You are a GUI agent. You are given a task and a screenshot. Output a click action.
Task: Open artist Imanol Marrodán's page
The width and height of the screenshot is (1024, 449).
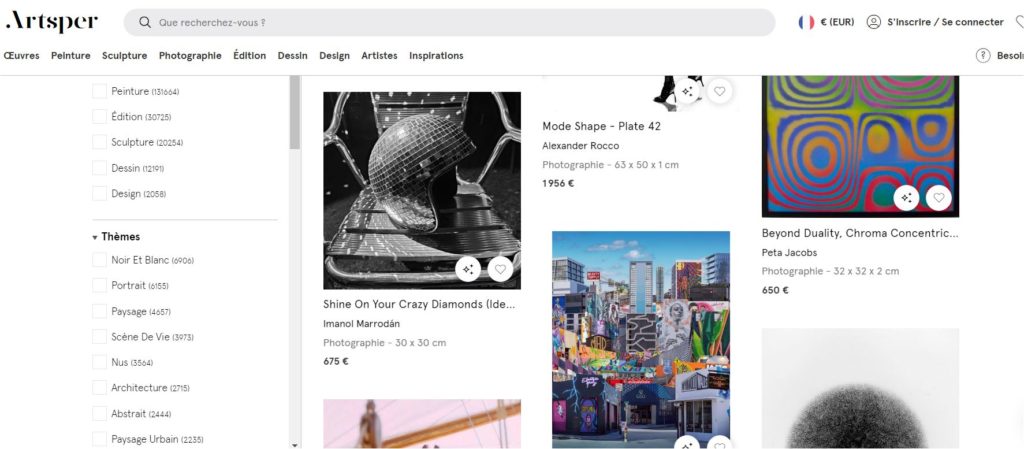pos(361,324)
